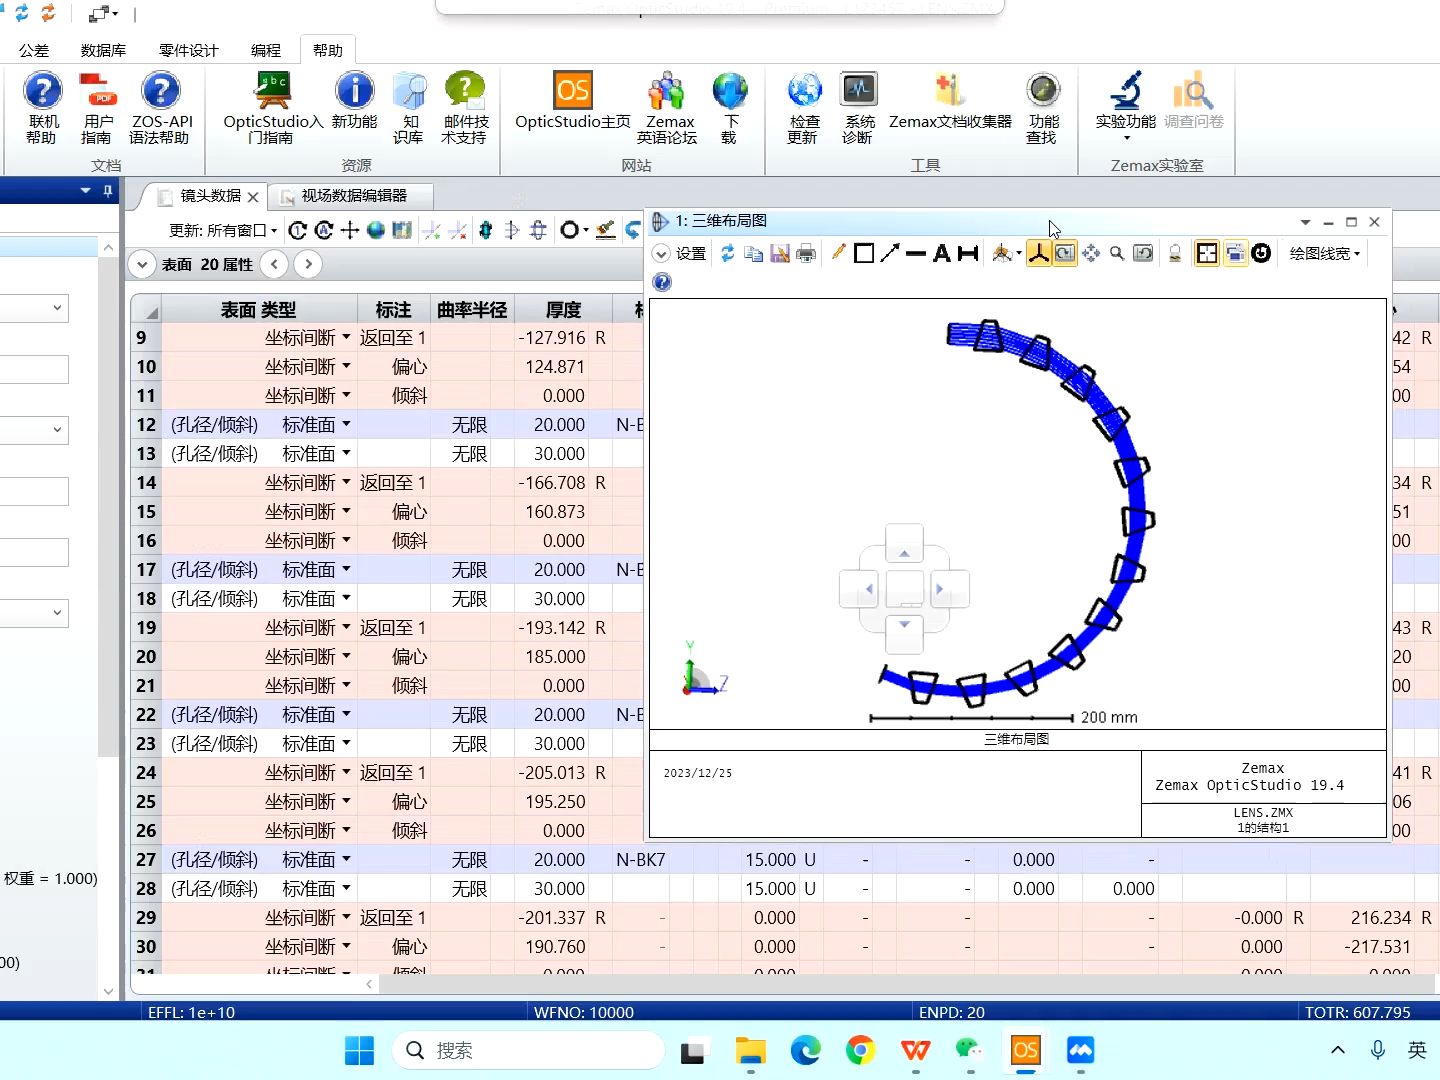Switch to the 公差 ribbon tab
The image size is (1440, 1080).
click(34, 50)
